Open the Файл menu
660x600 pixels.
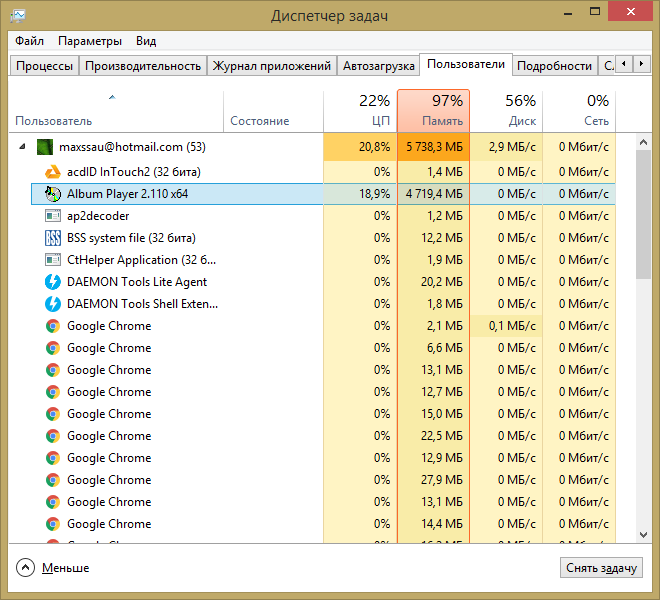pyautogui.click(x=29, y=41)
